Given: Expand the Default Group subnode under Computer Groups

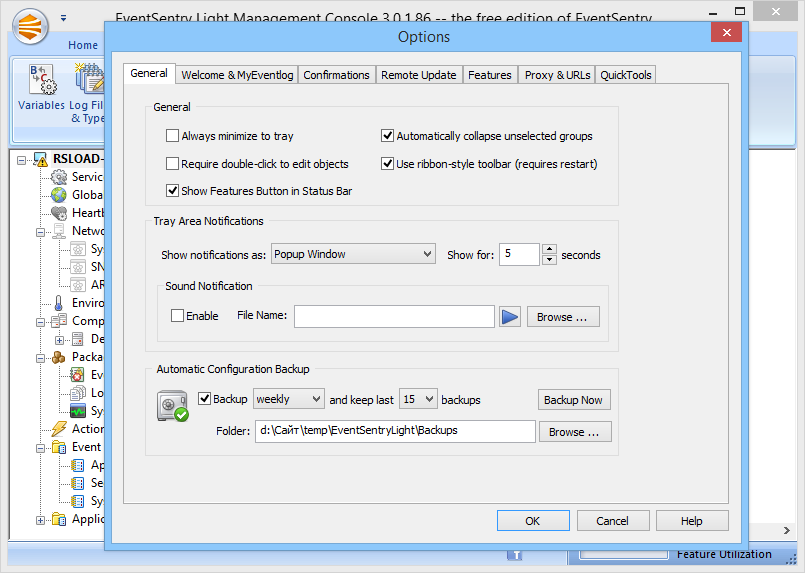Looking at the screenshot, I should pos(59,340).
